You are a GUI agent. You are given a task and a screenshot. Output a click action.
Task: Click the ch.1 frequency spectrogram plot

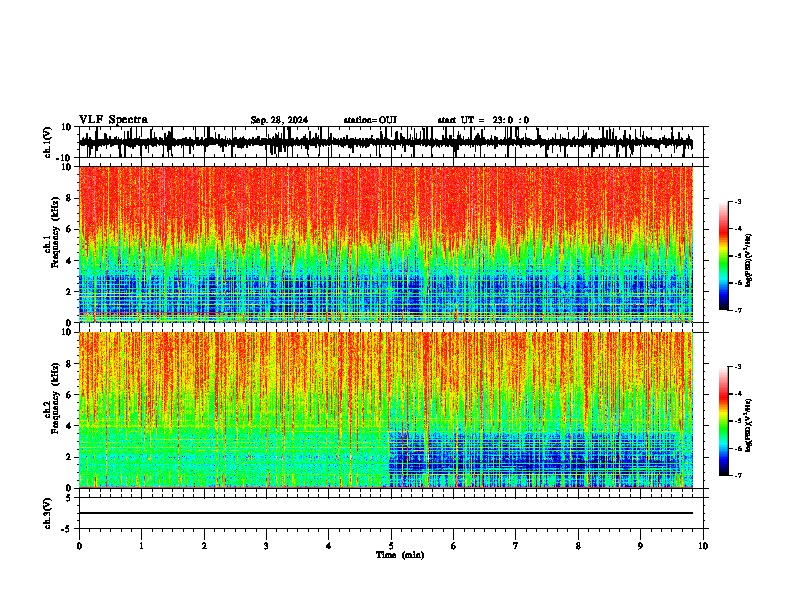pos(386,244)
